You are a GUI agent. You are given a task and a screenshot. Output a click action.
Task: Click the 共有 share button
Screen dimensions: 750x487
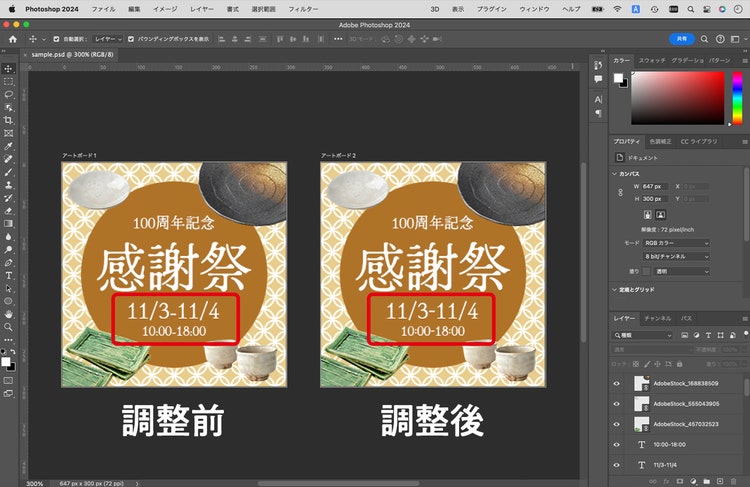[682, 39]
